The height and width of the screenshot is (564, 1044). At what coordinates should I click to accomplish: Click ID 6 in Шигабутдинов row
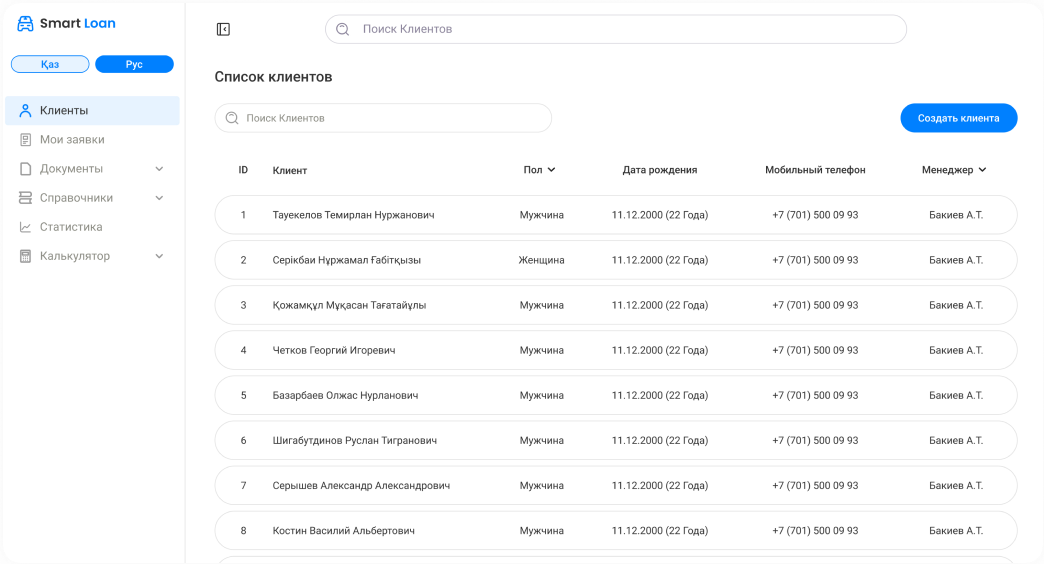coord(243,441)
